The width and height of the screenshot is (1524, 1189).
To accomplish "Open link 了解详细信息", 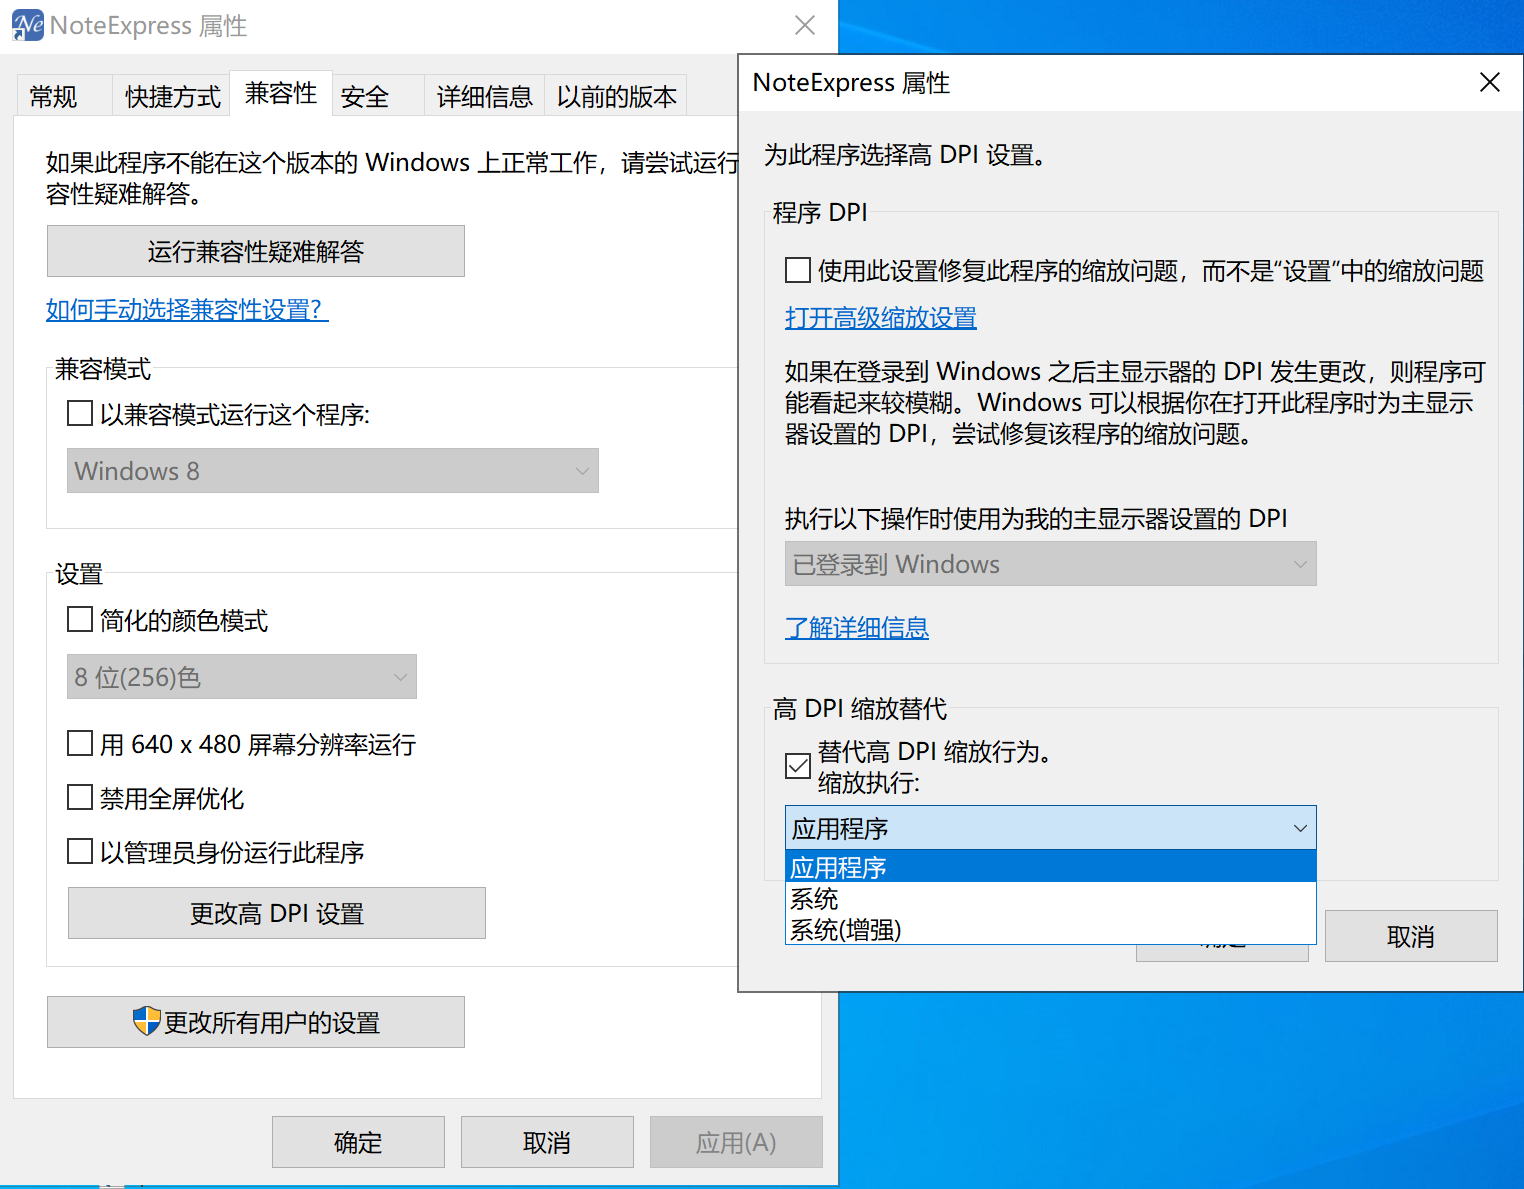I will [857, 627].
